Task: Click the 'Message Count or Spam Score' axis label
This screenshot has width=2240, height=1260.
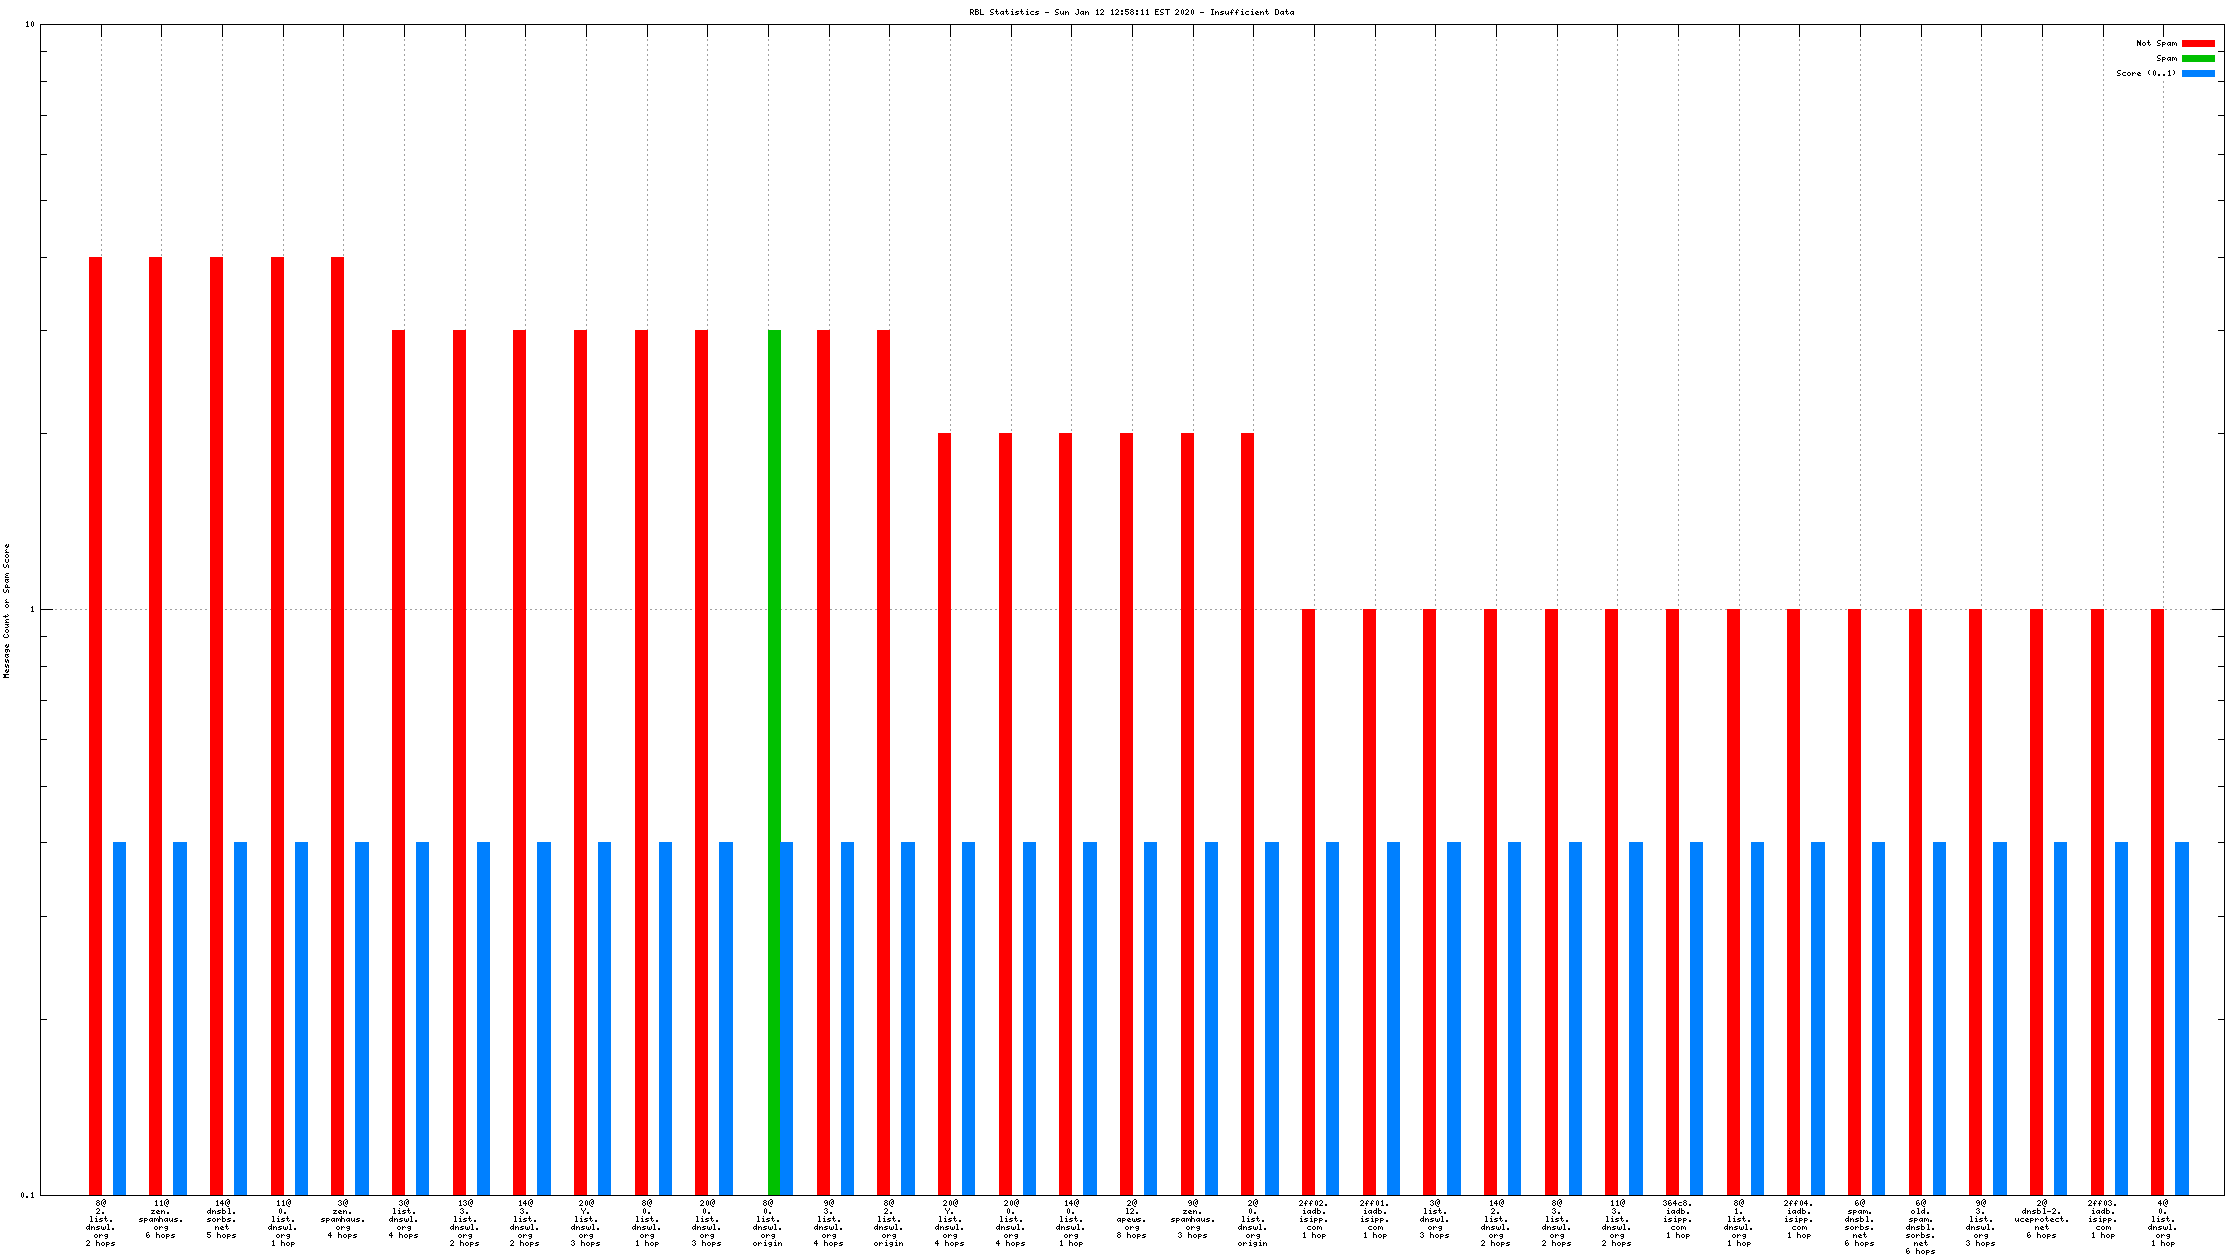Action: (7, 611)
